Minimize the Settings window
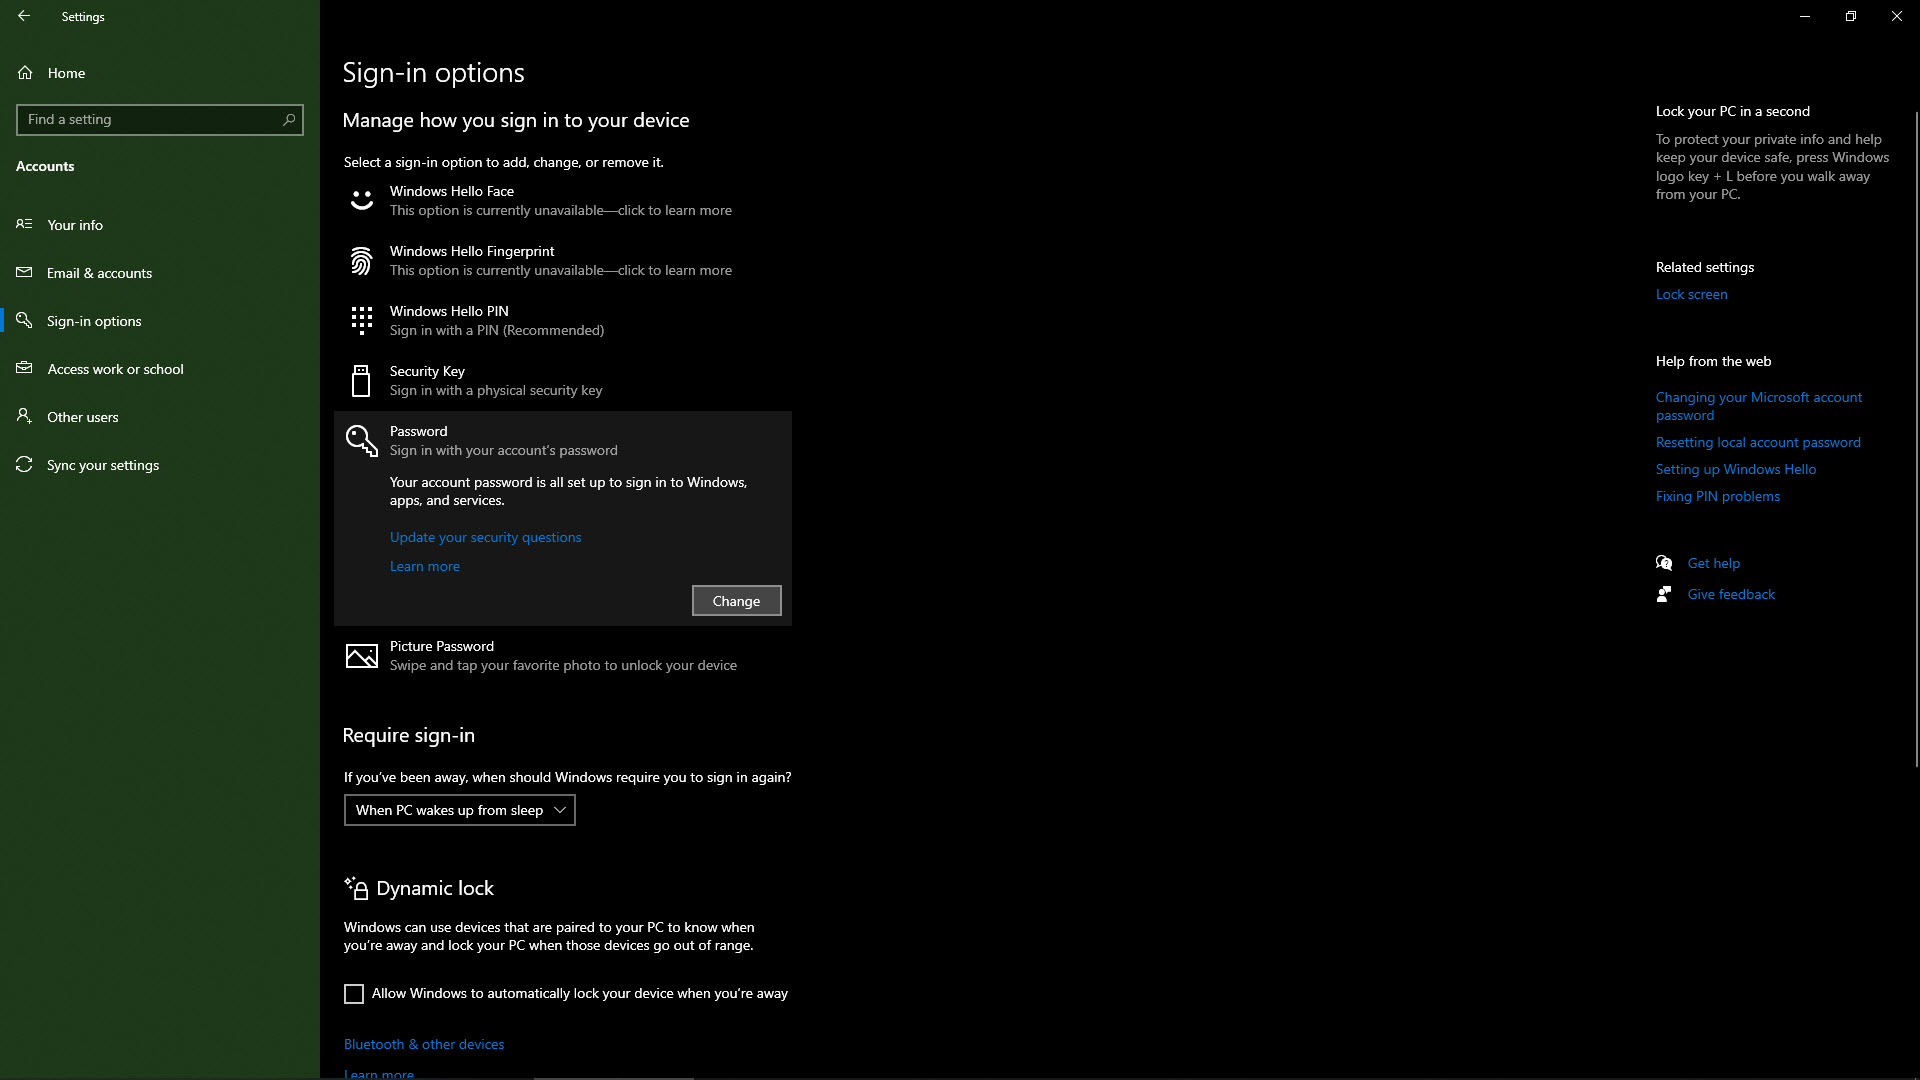The height and width of the screenshot is (1080, 1920). pyautogui.click(x=1805, y=16)
